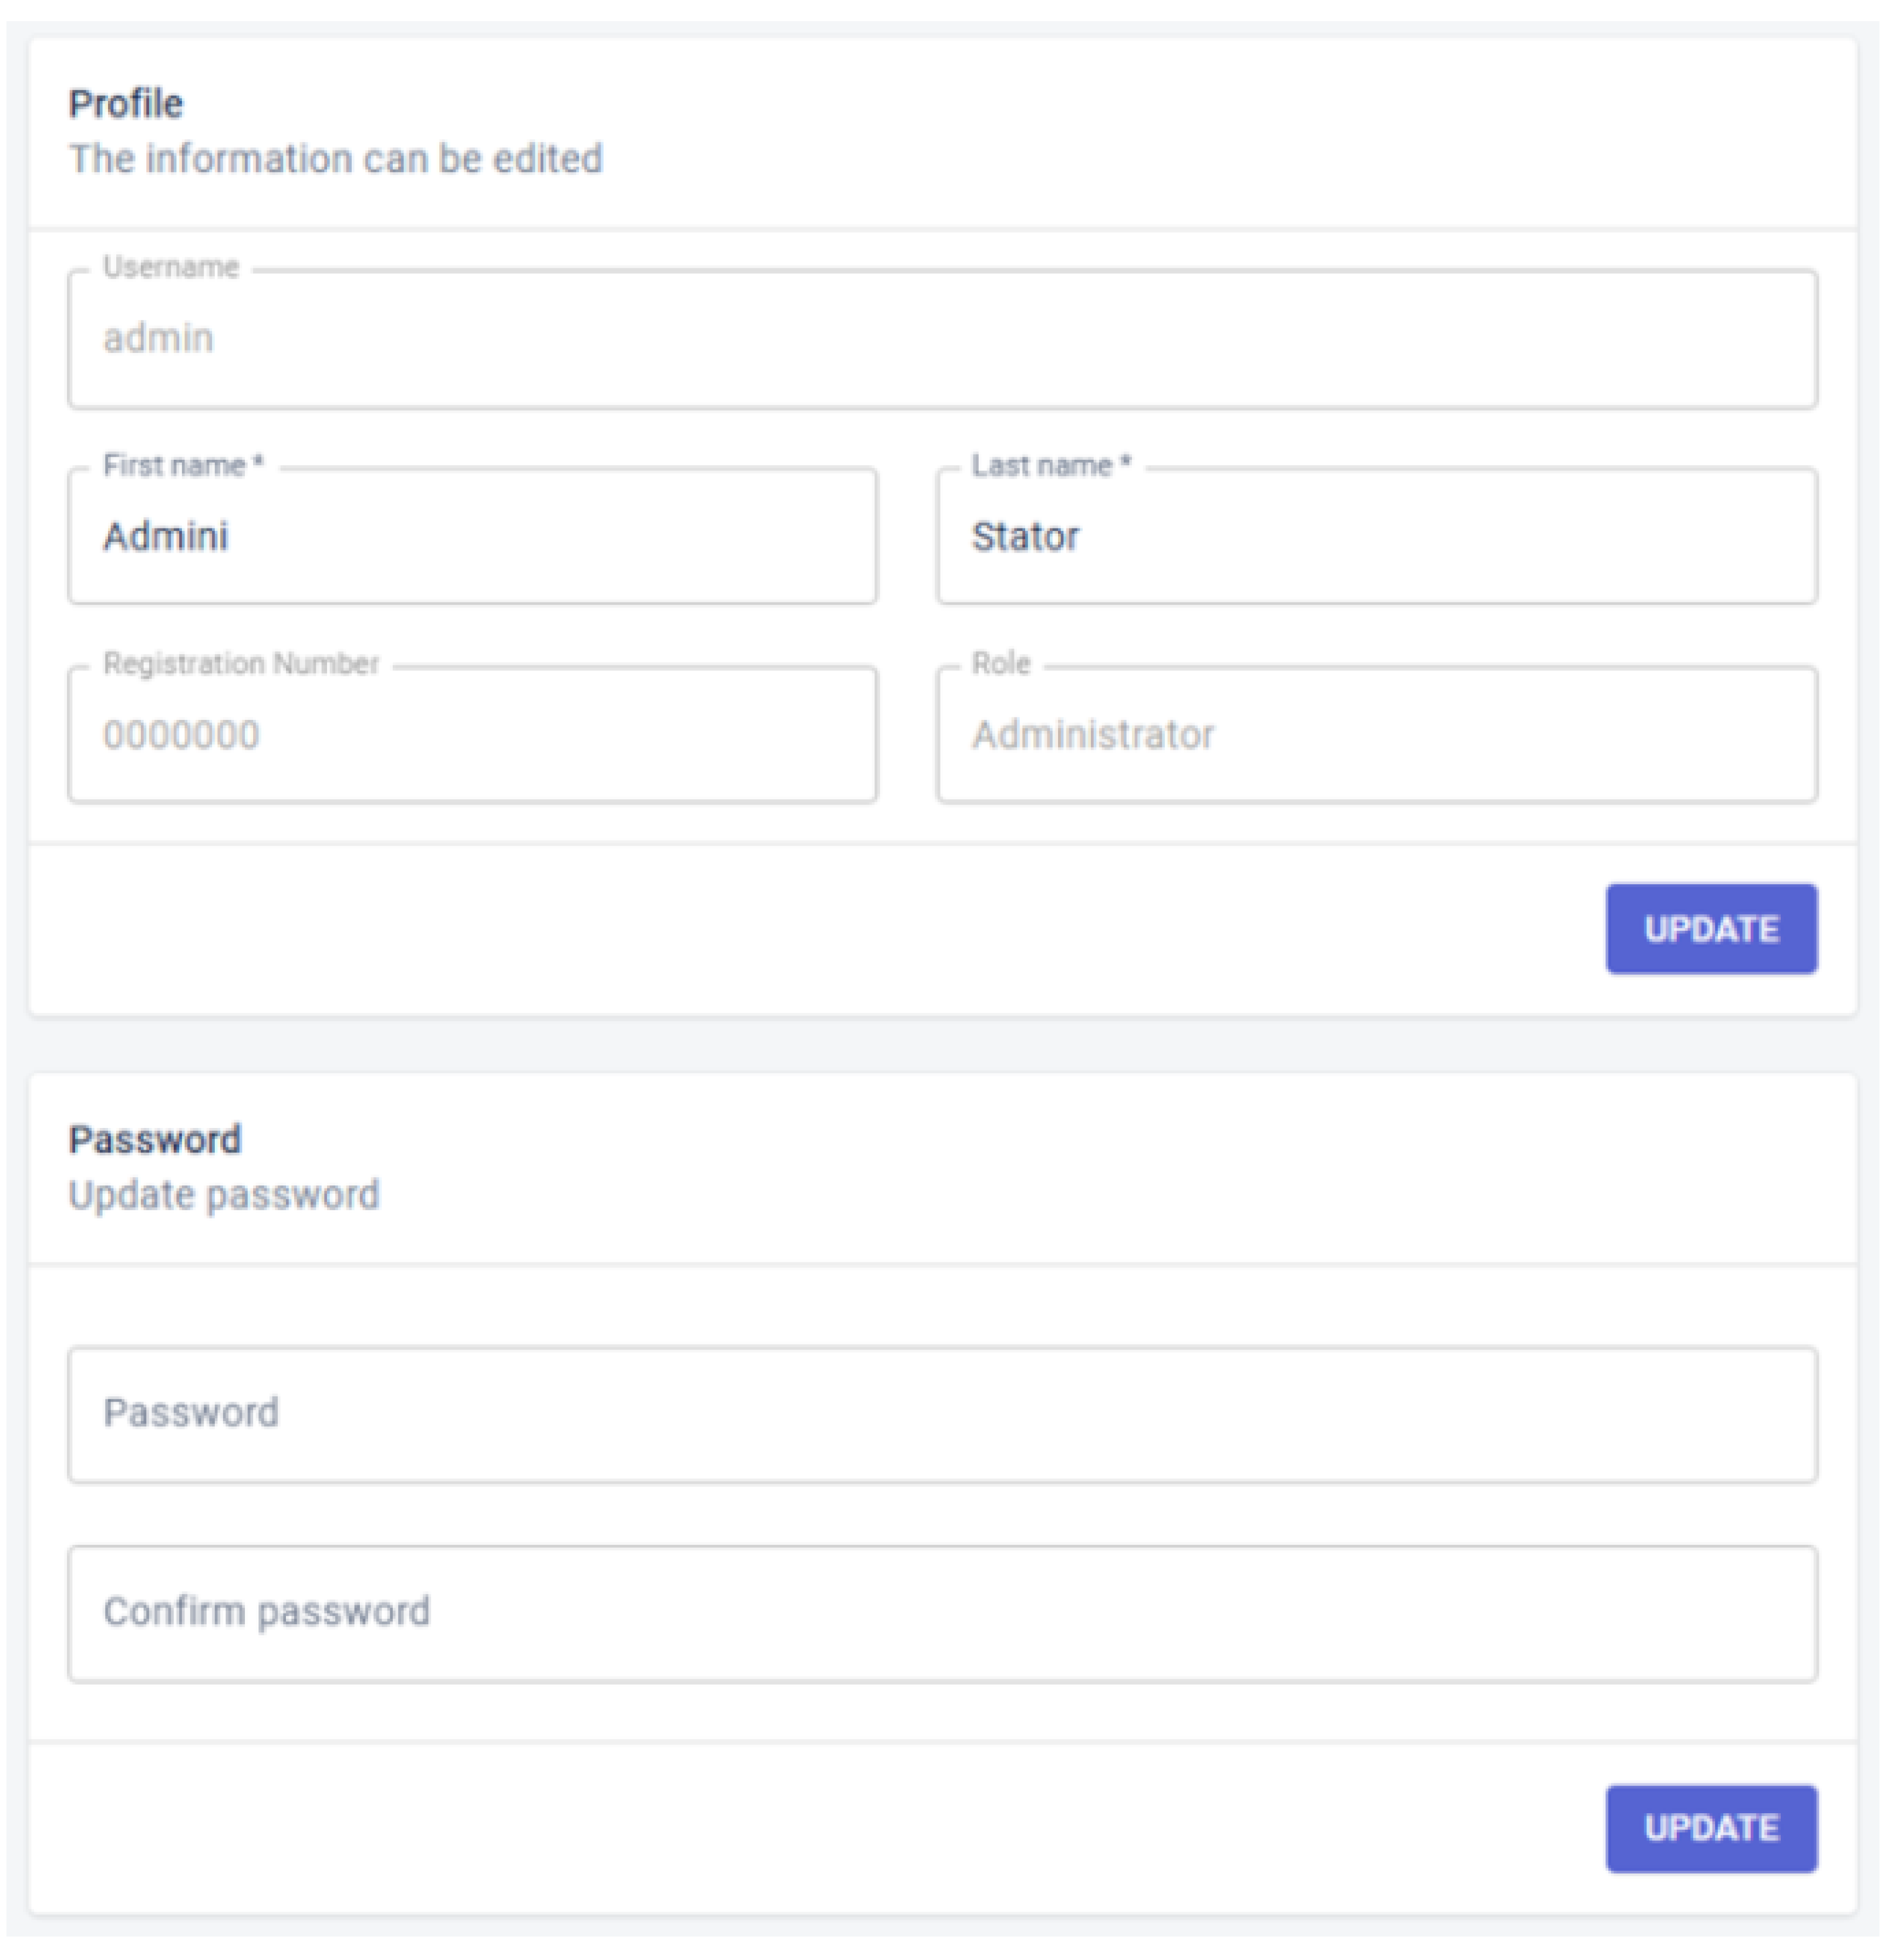Click the 'First name' floating label
Screen dimensions: 1890x1960
(x=174, y=465)
